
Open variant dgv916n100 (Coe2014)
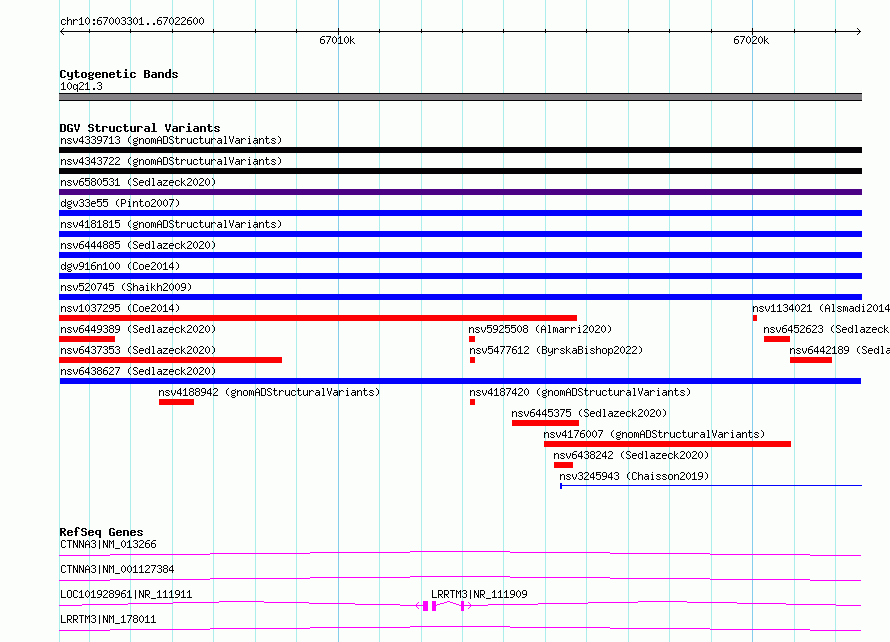(x=120, y=266)
